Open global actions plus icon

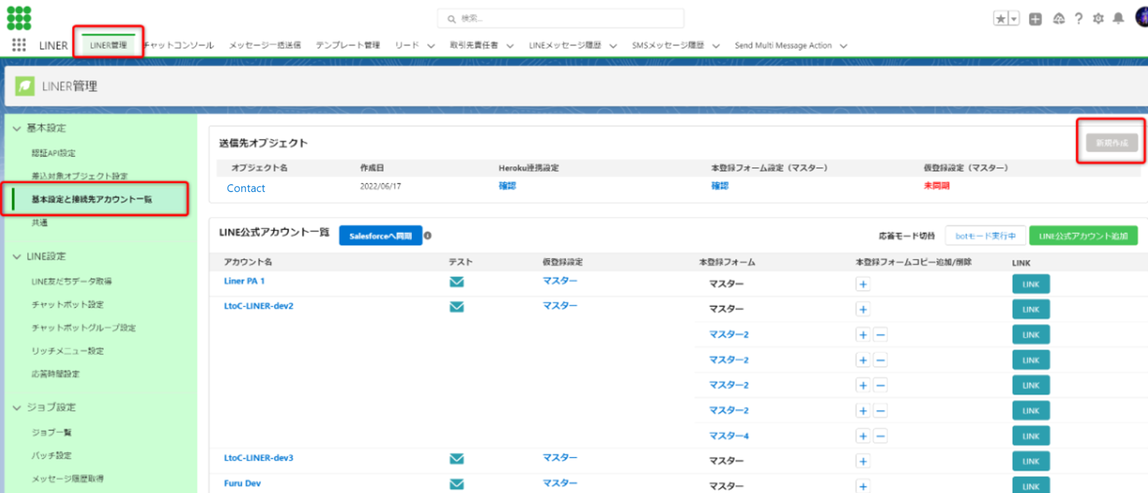point(1035,19)
